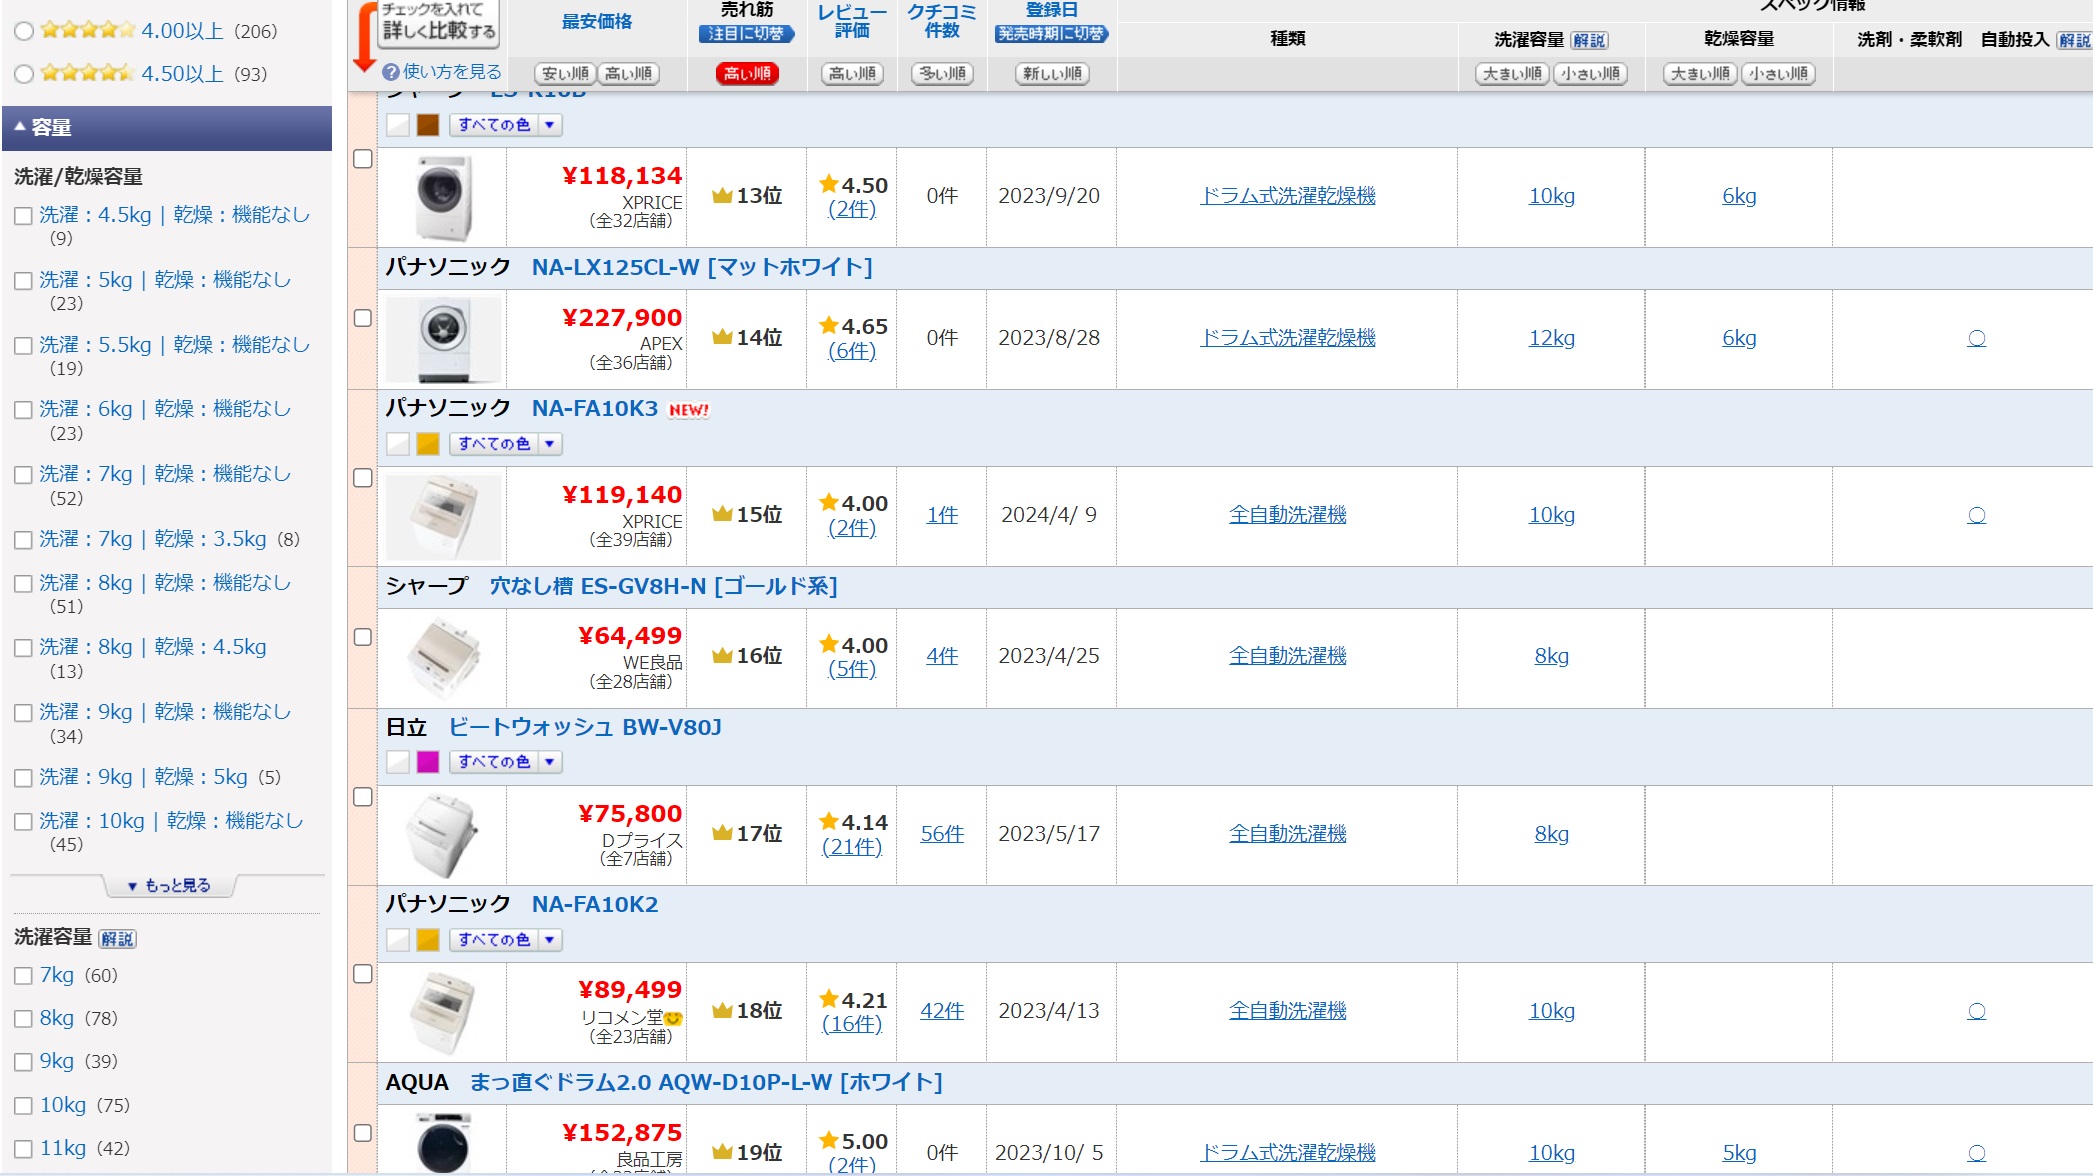Select white color swatch for NA-FA10K2

[398, 940]
